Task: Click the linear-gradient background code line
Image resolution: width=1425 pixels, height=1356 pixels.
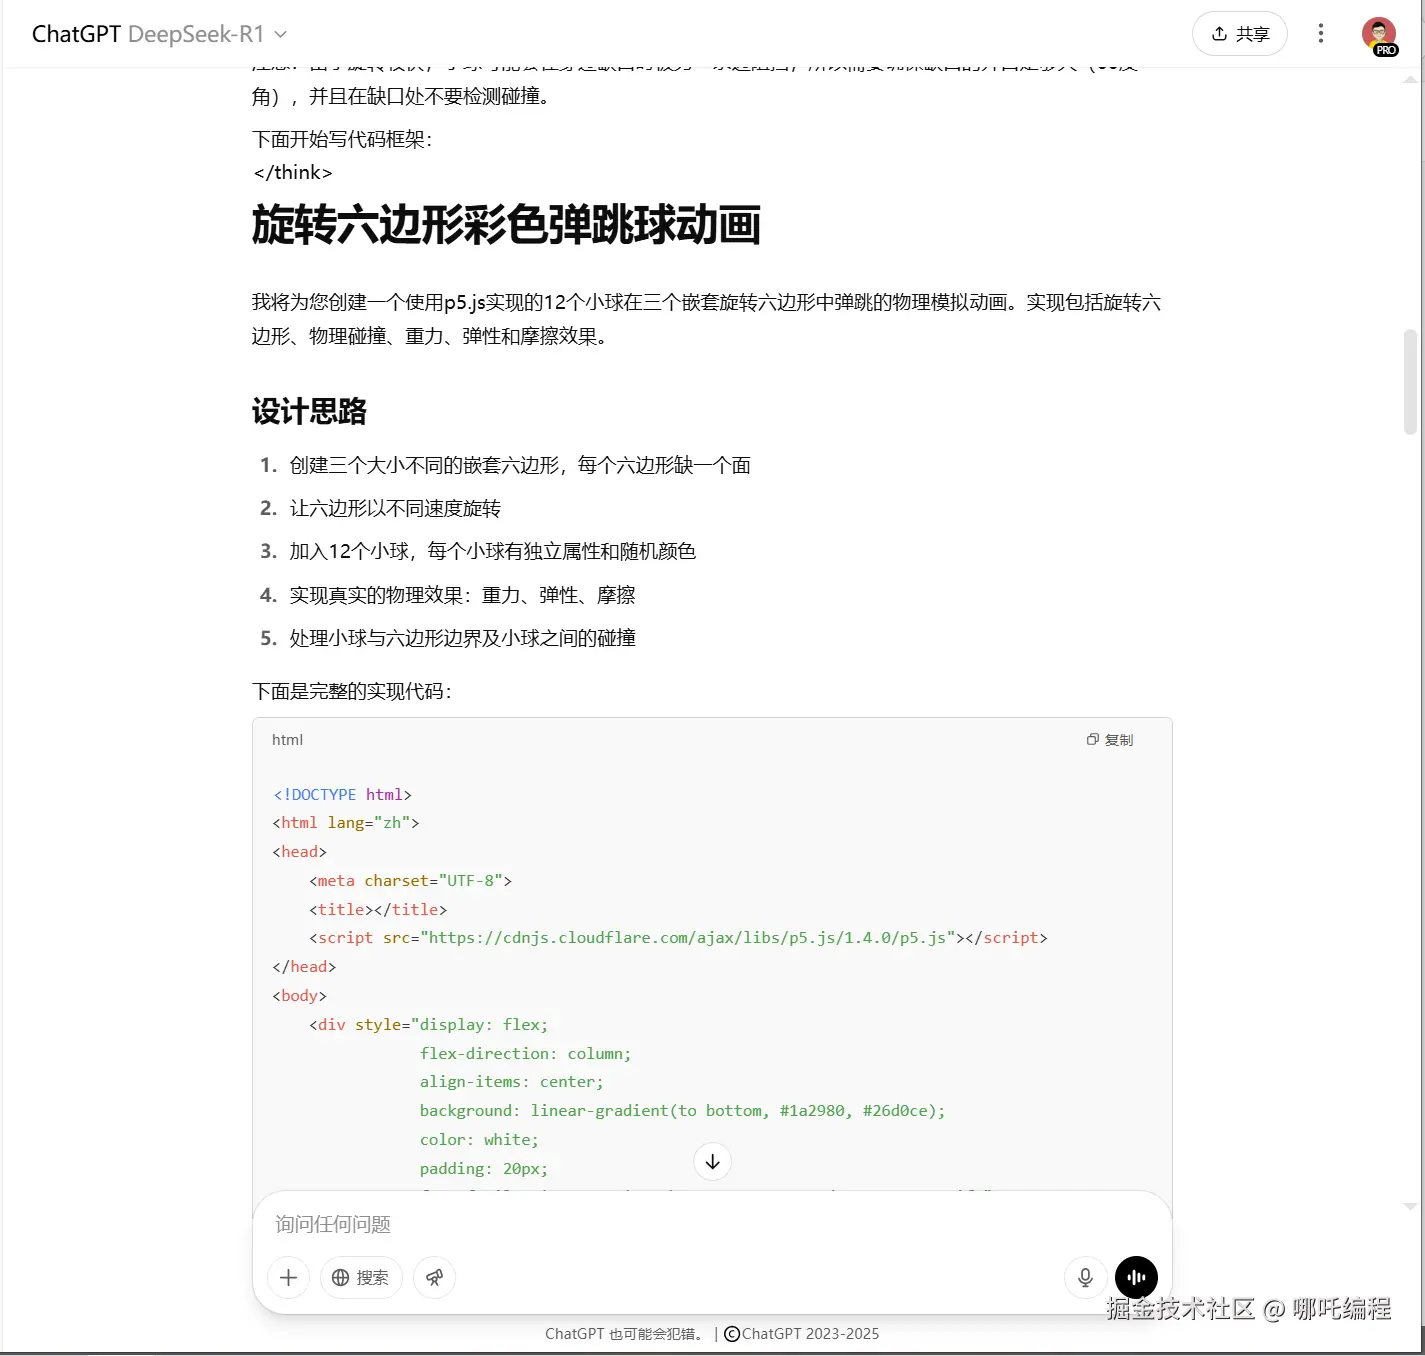Action: tap(682, 1110)
